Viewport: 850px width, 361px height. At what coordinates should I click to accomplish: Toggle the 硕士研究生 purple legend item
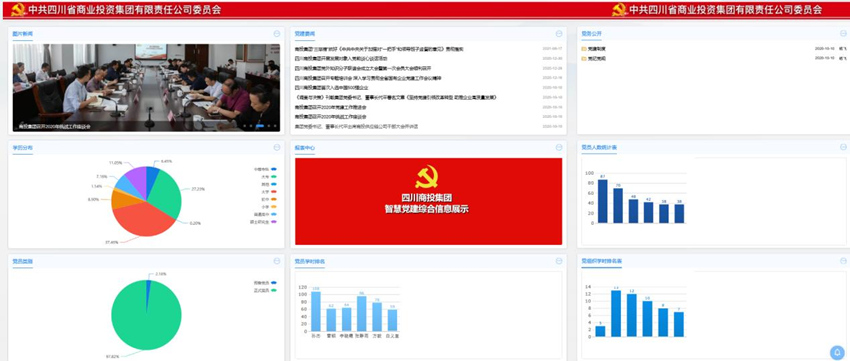tap(263, 222)
